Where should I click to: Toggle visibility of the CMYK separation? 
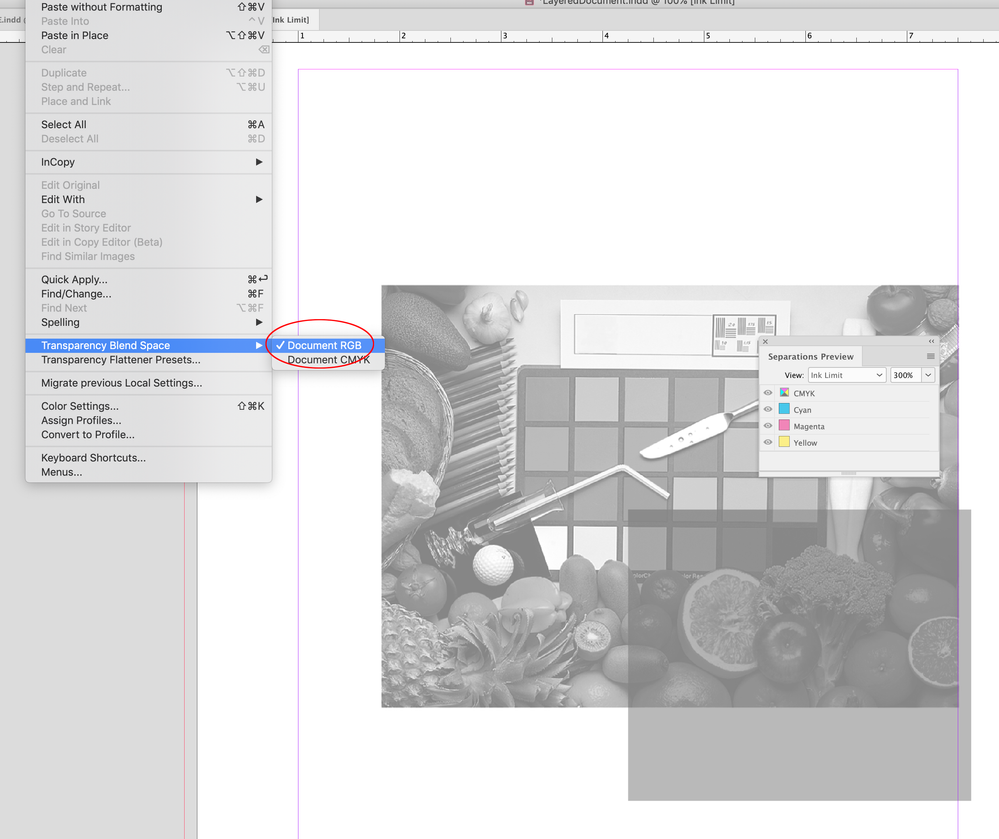[768, 393]
